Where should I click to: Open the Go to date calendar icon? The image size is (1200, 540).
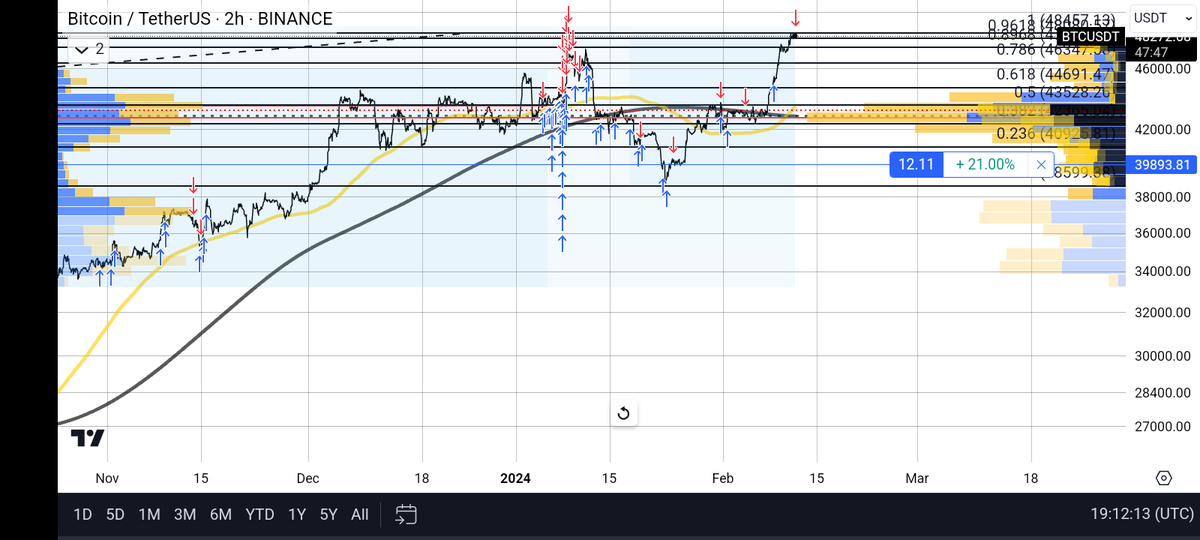pos(405,515)
